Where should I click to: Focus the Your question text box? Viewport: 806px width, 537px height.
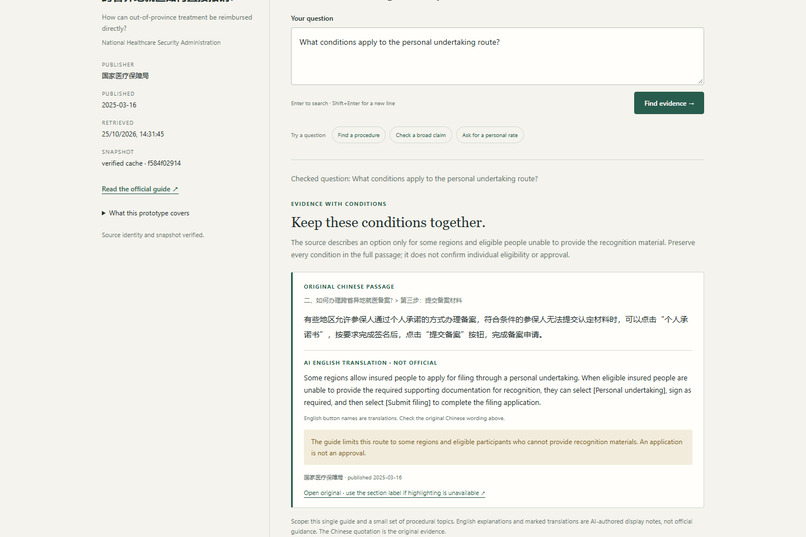(497, 56)
